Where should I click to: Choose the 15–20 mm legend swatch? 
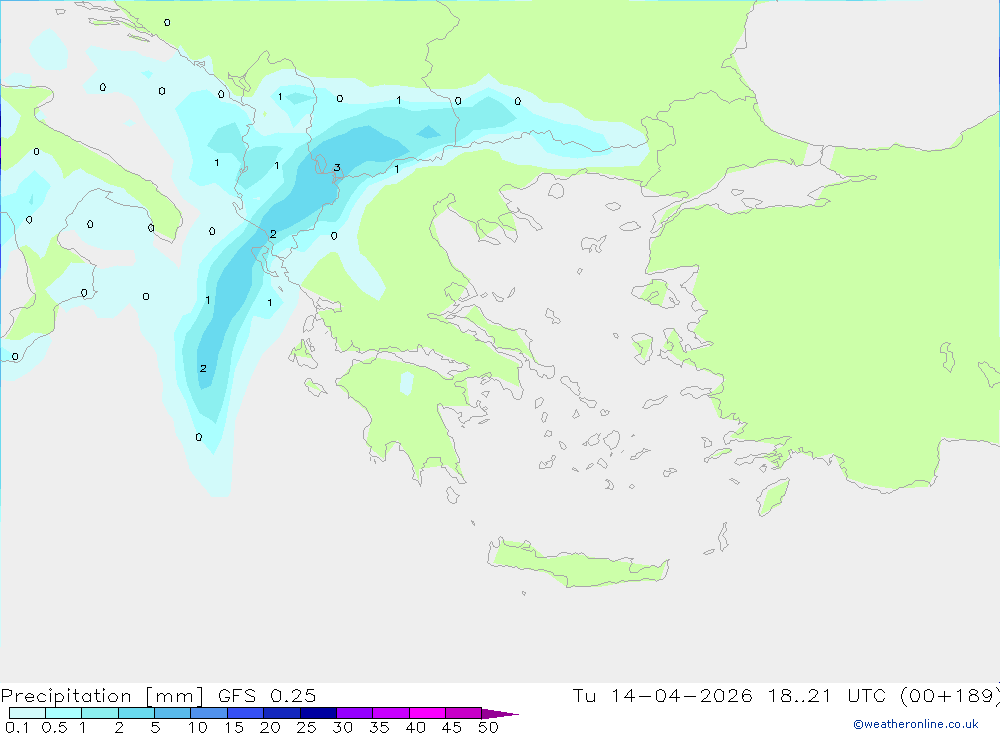(246, 713)
